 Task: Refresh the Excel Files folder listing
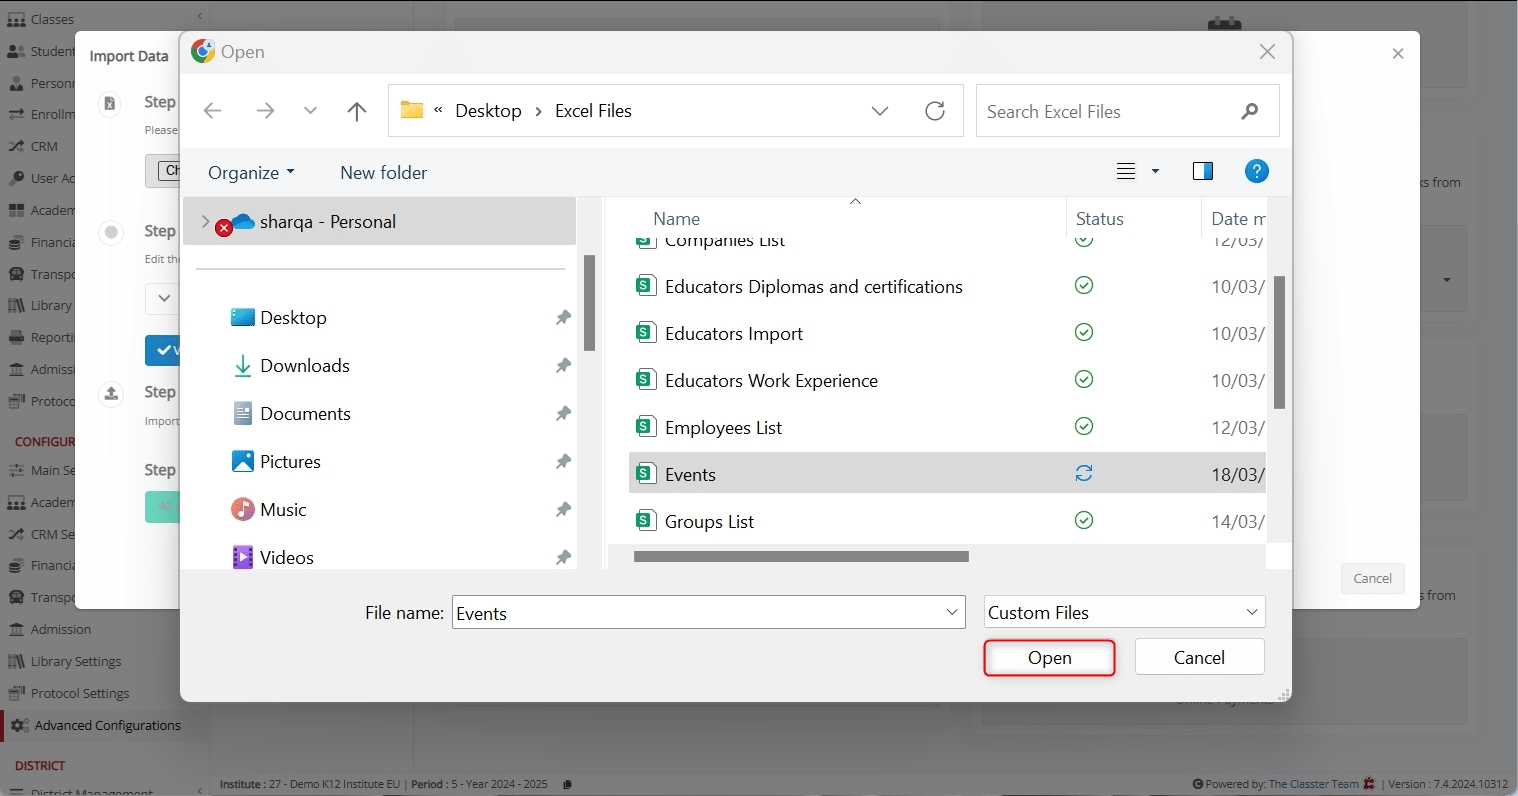click(x=935, y=111)
